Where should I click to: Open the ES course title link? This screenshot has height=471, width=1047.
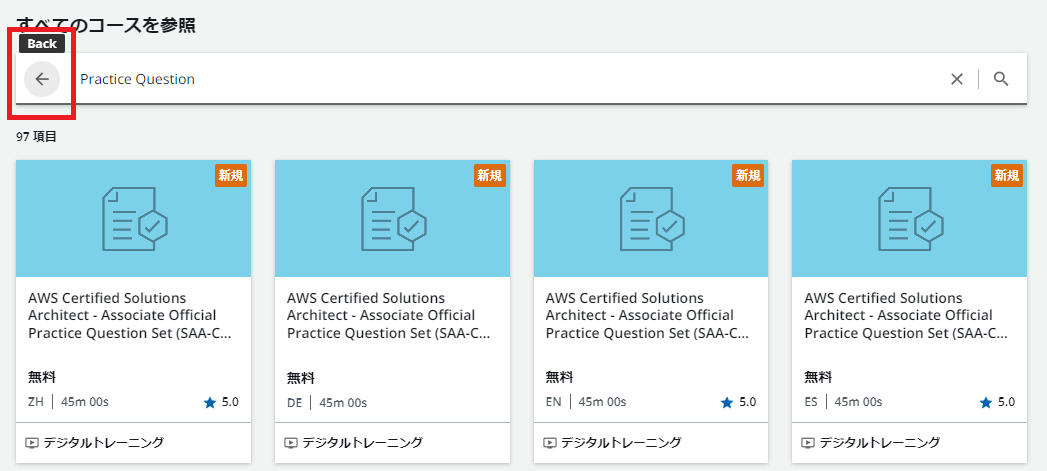coord(905,315)
